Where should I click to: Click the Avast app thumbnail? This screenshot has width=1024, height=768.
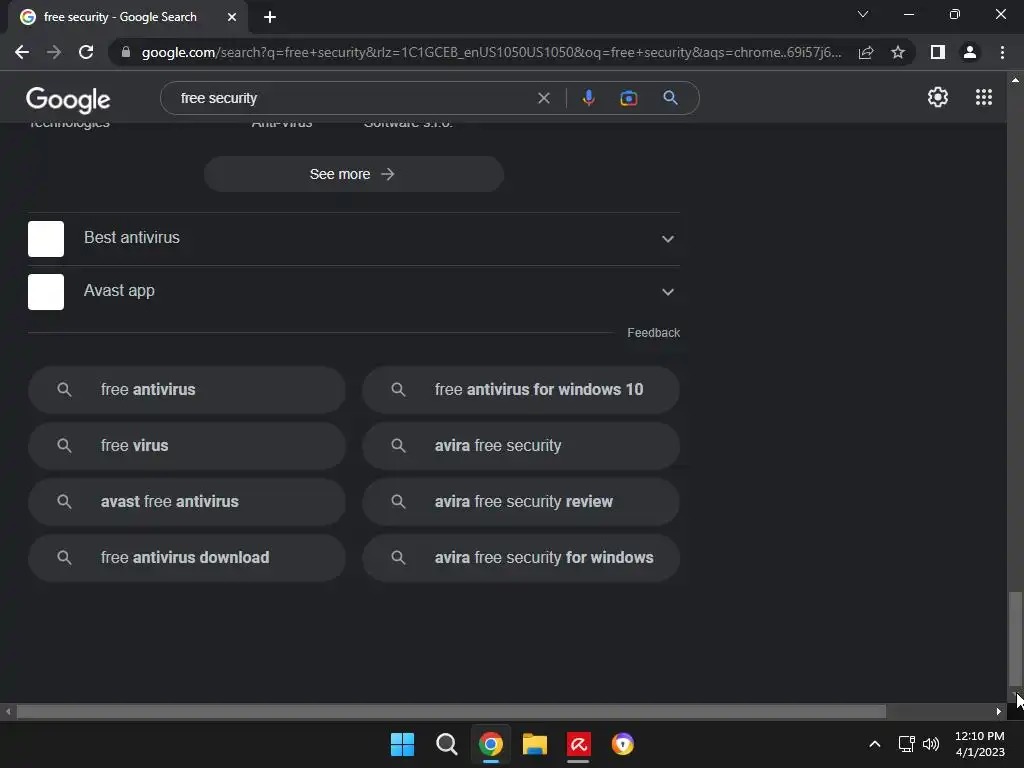coord(46,291)
